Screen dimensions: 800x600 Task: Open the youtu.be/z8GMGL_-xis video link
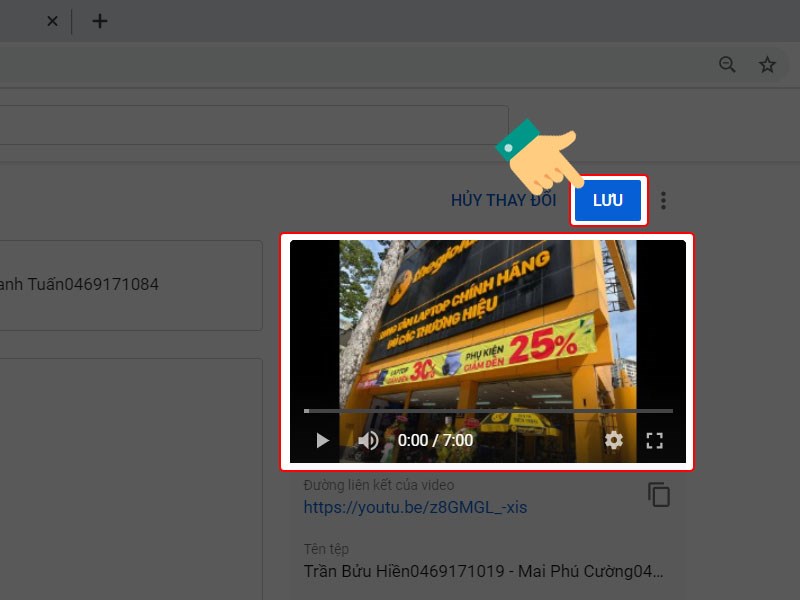coord(415,507)
